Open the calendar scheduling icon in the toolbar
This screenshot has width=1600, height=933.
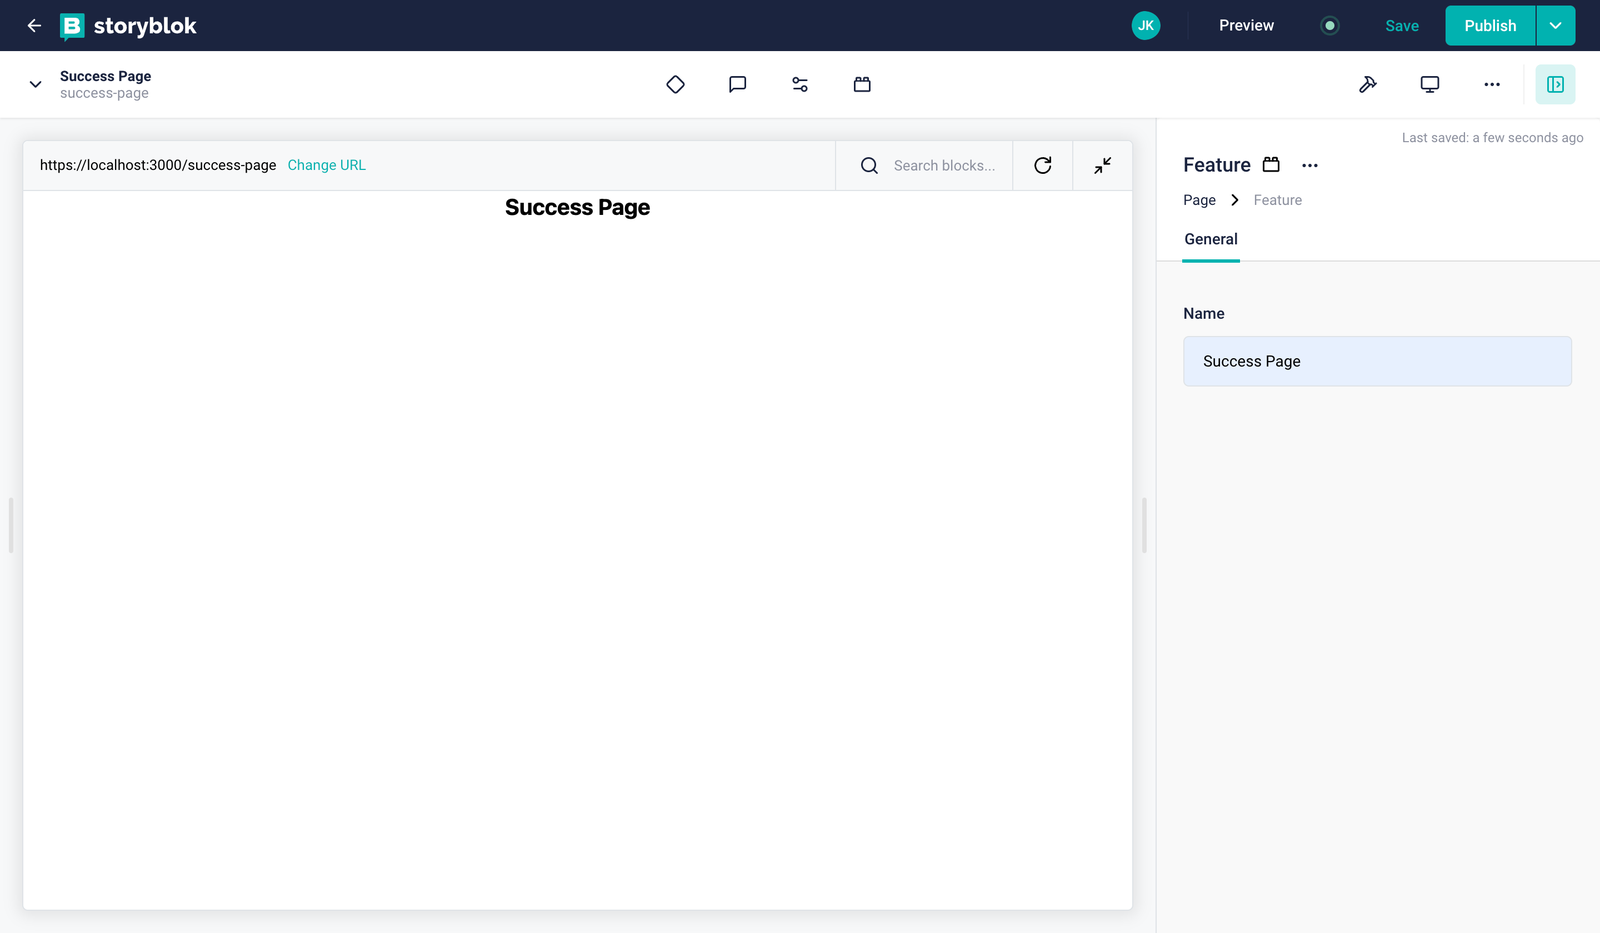click(862, 85)
